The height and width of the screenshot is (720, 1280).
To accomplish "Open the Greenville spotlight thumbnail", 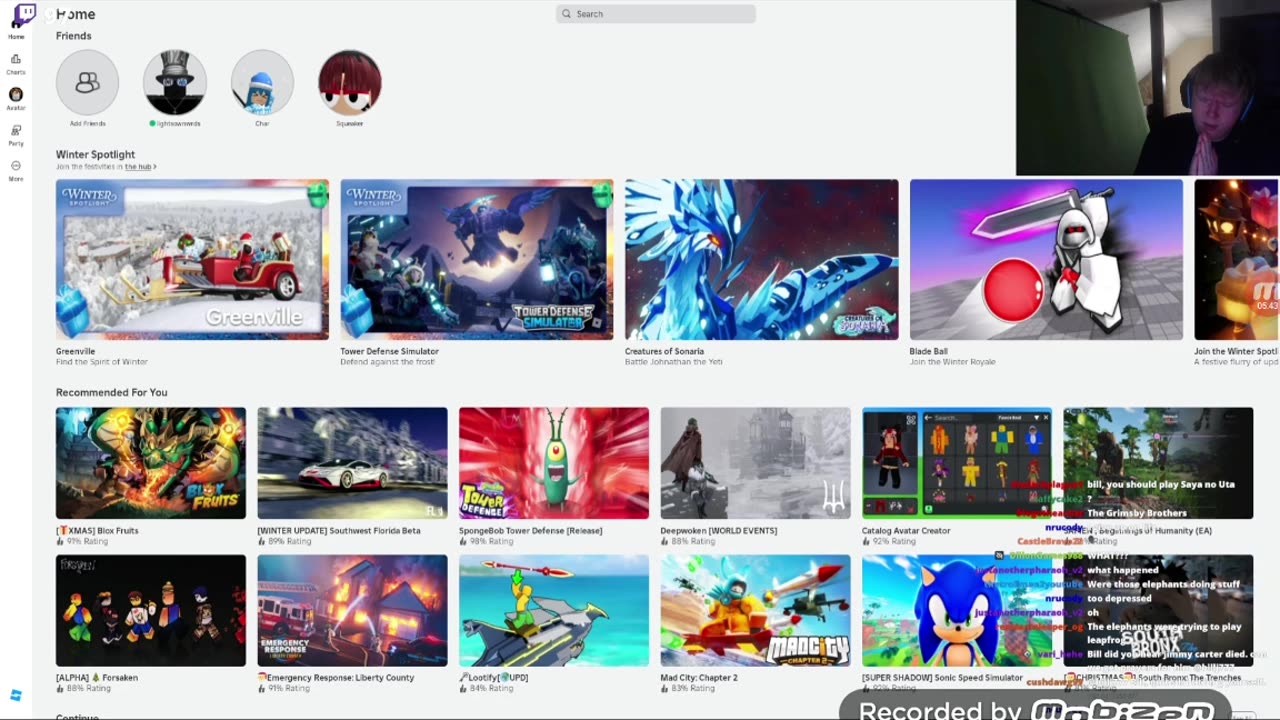I will pyautogui.click(x=192, y=260).
